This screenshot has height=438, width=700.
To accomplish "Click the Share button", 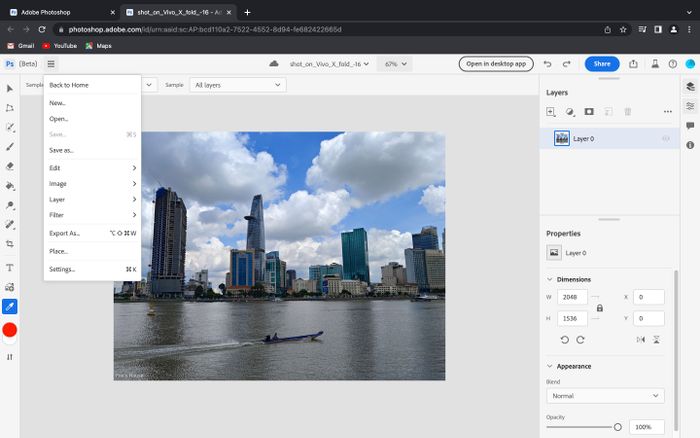I will [x=602, y=64].
